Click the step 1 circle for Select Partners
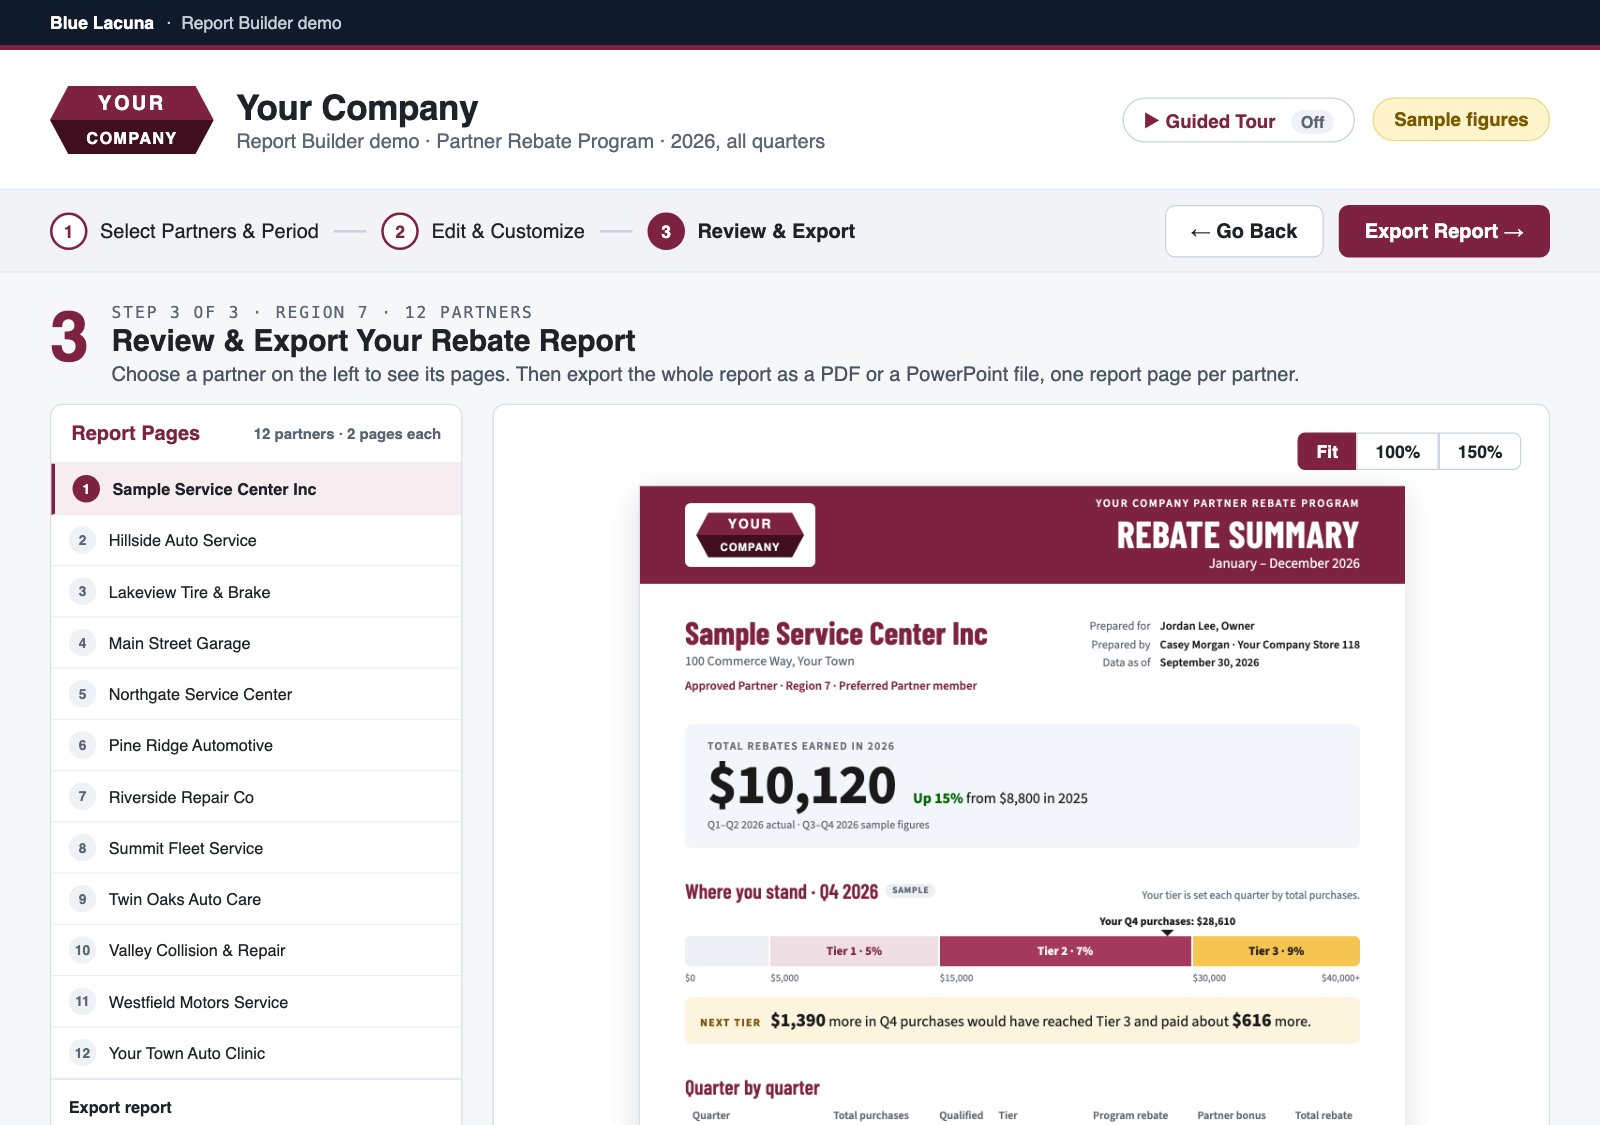Viewport: 1600px width, 1125px height. coord(68,231)
